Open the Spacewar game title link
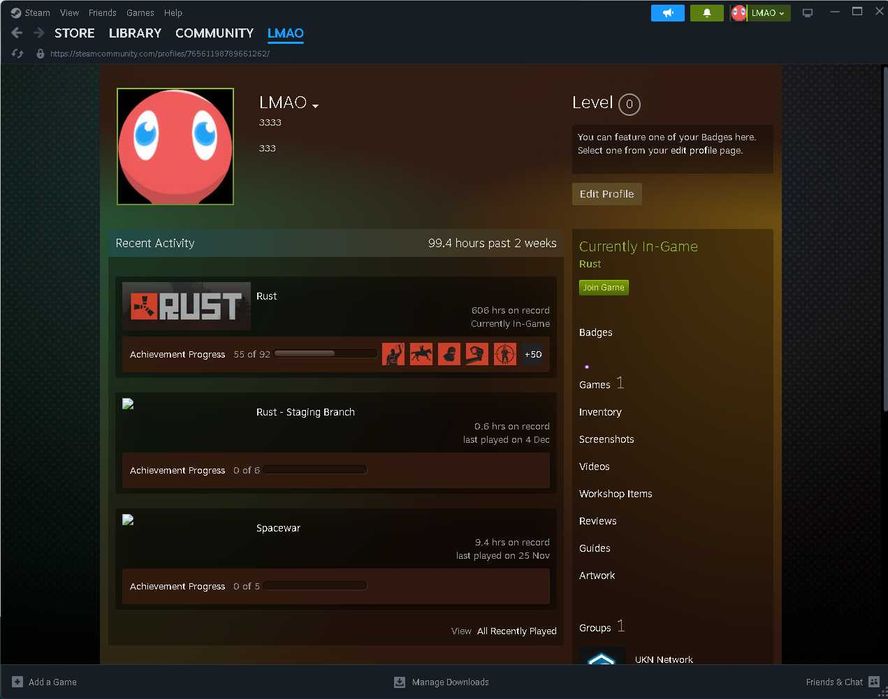Viewport: 888px width, 699px height. click(x=278, y=528)
